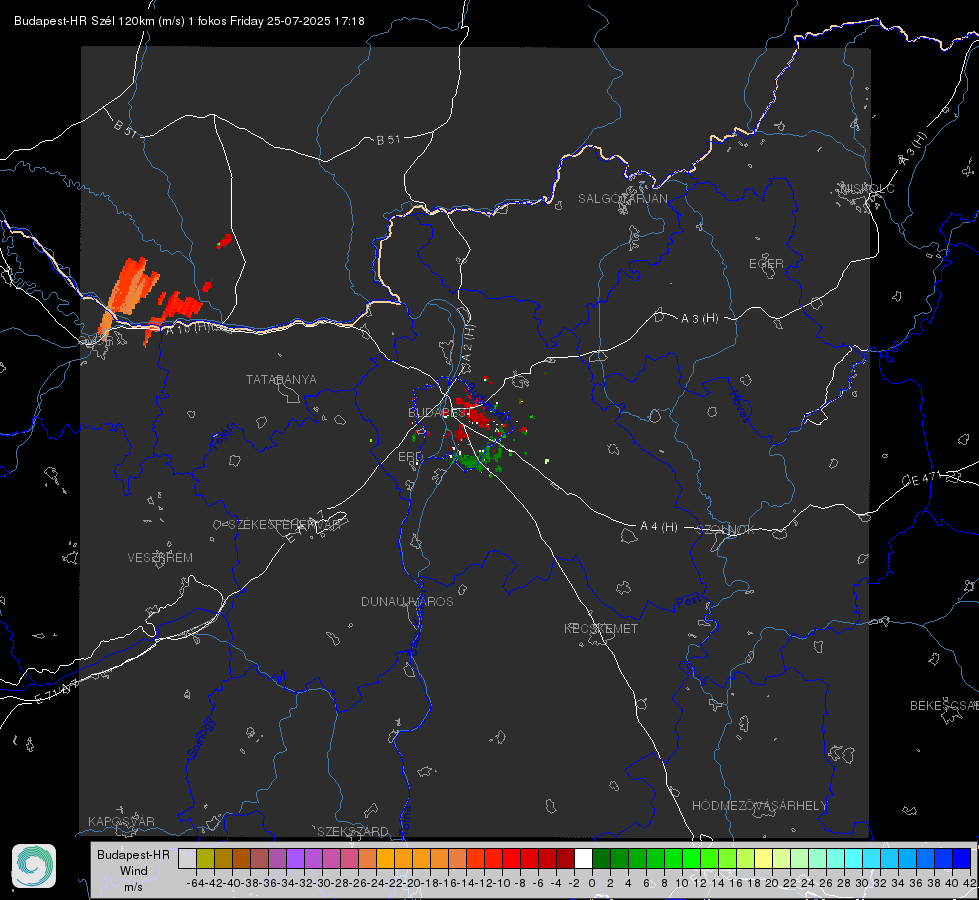
Task: Click the red echo cluster over Budapest
Action: coord(472,414)
